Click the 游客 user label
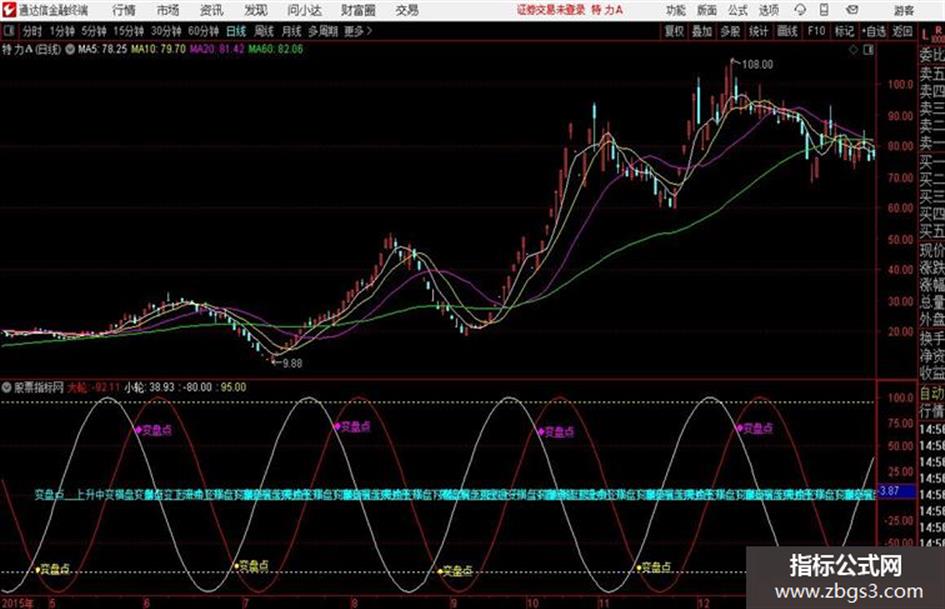945x609 pixels. (x=904, y=10)
